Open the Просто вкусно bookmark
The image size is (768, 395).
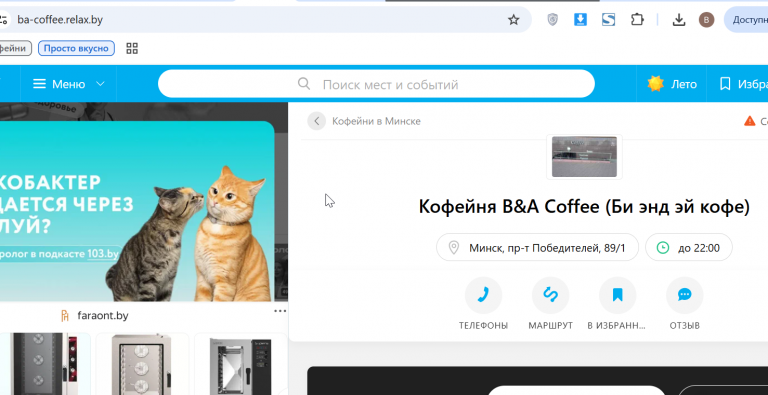[76, 48]
